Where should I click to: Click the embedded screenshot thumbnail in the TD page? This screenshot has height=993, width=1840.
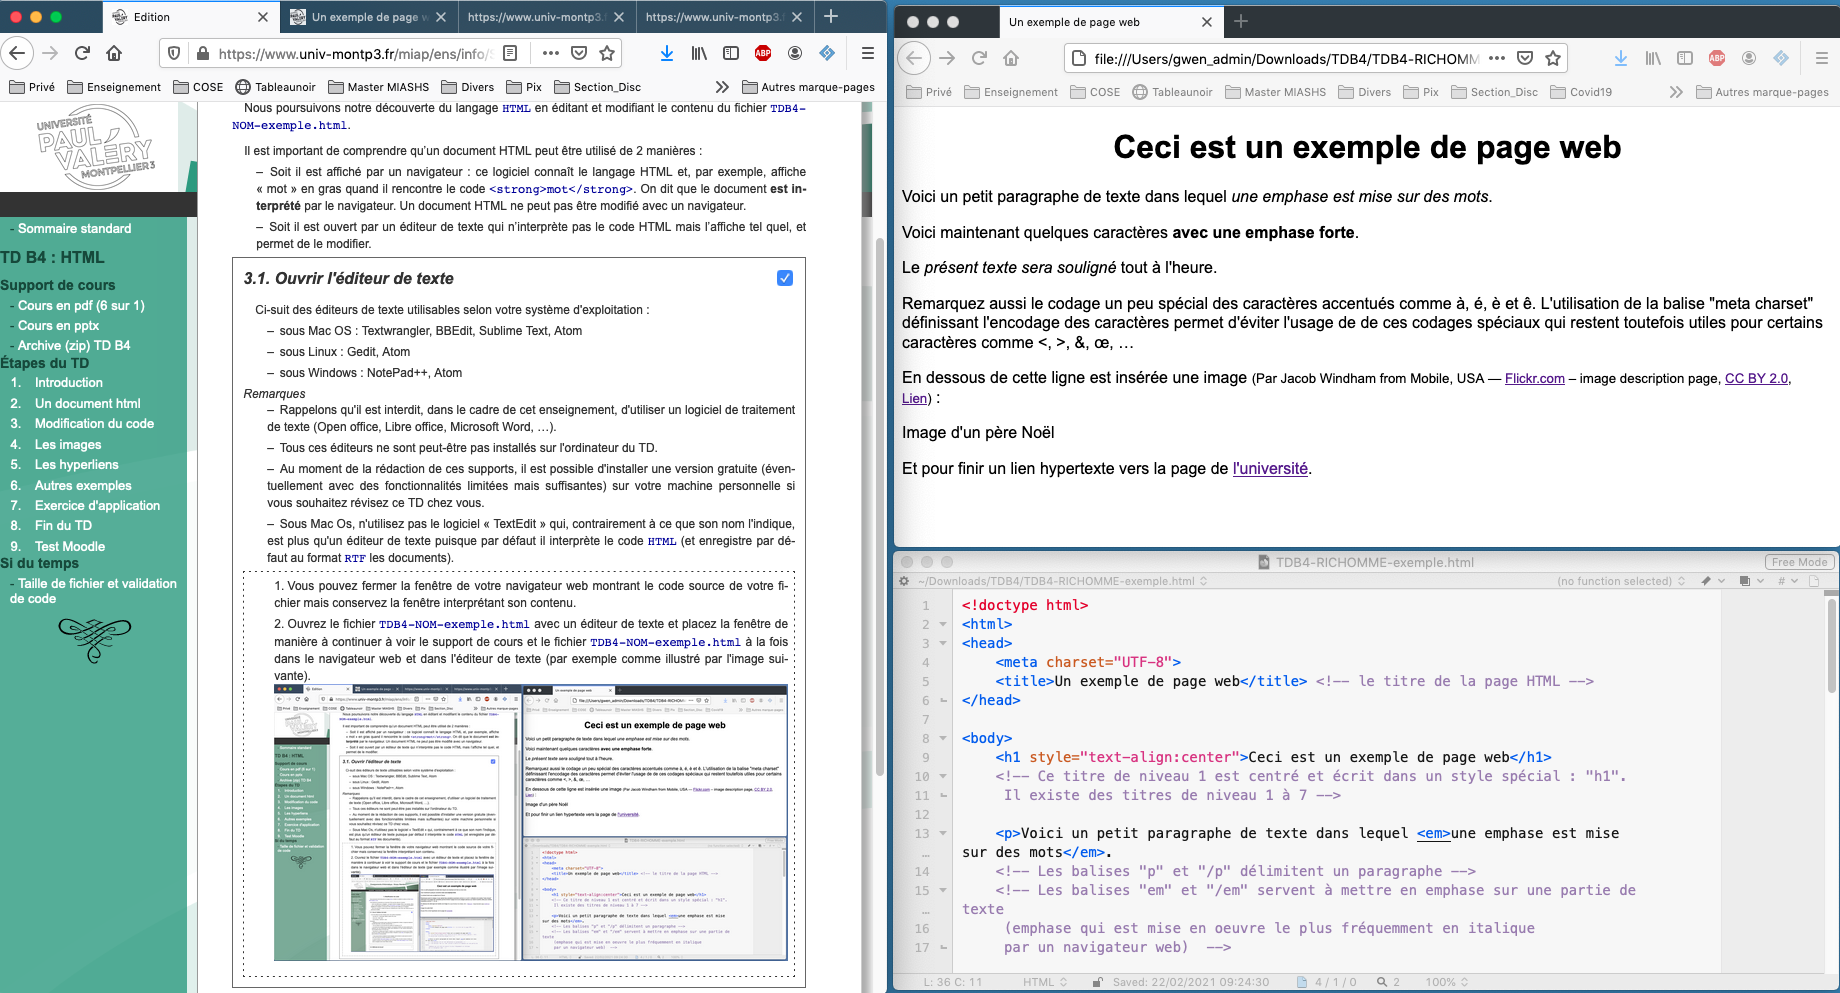(x=531, y=822)
